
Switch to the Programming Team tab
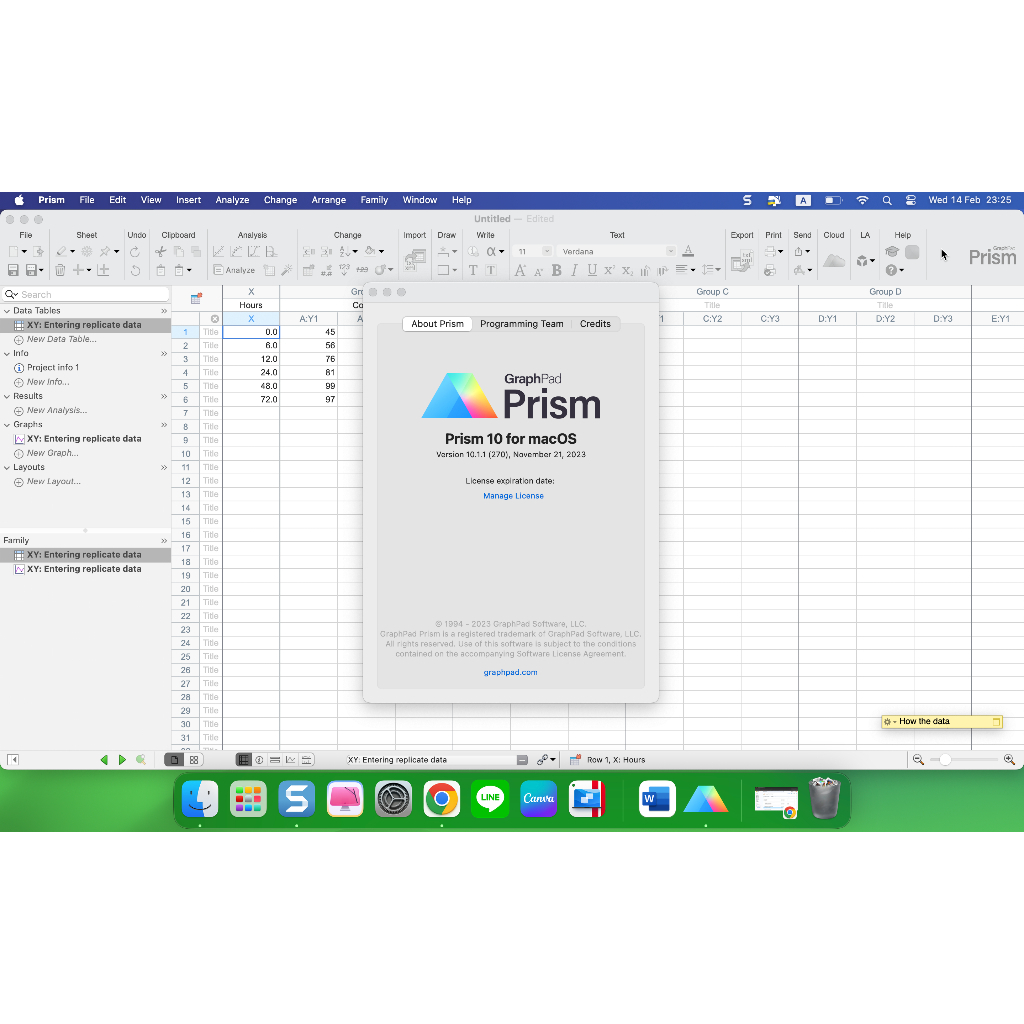(x=521, y=324)
